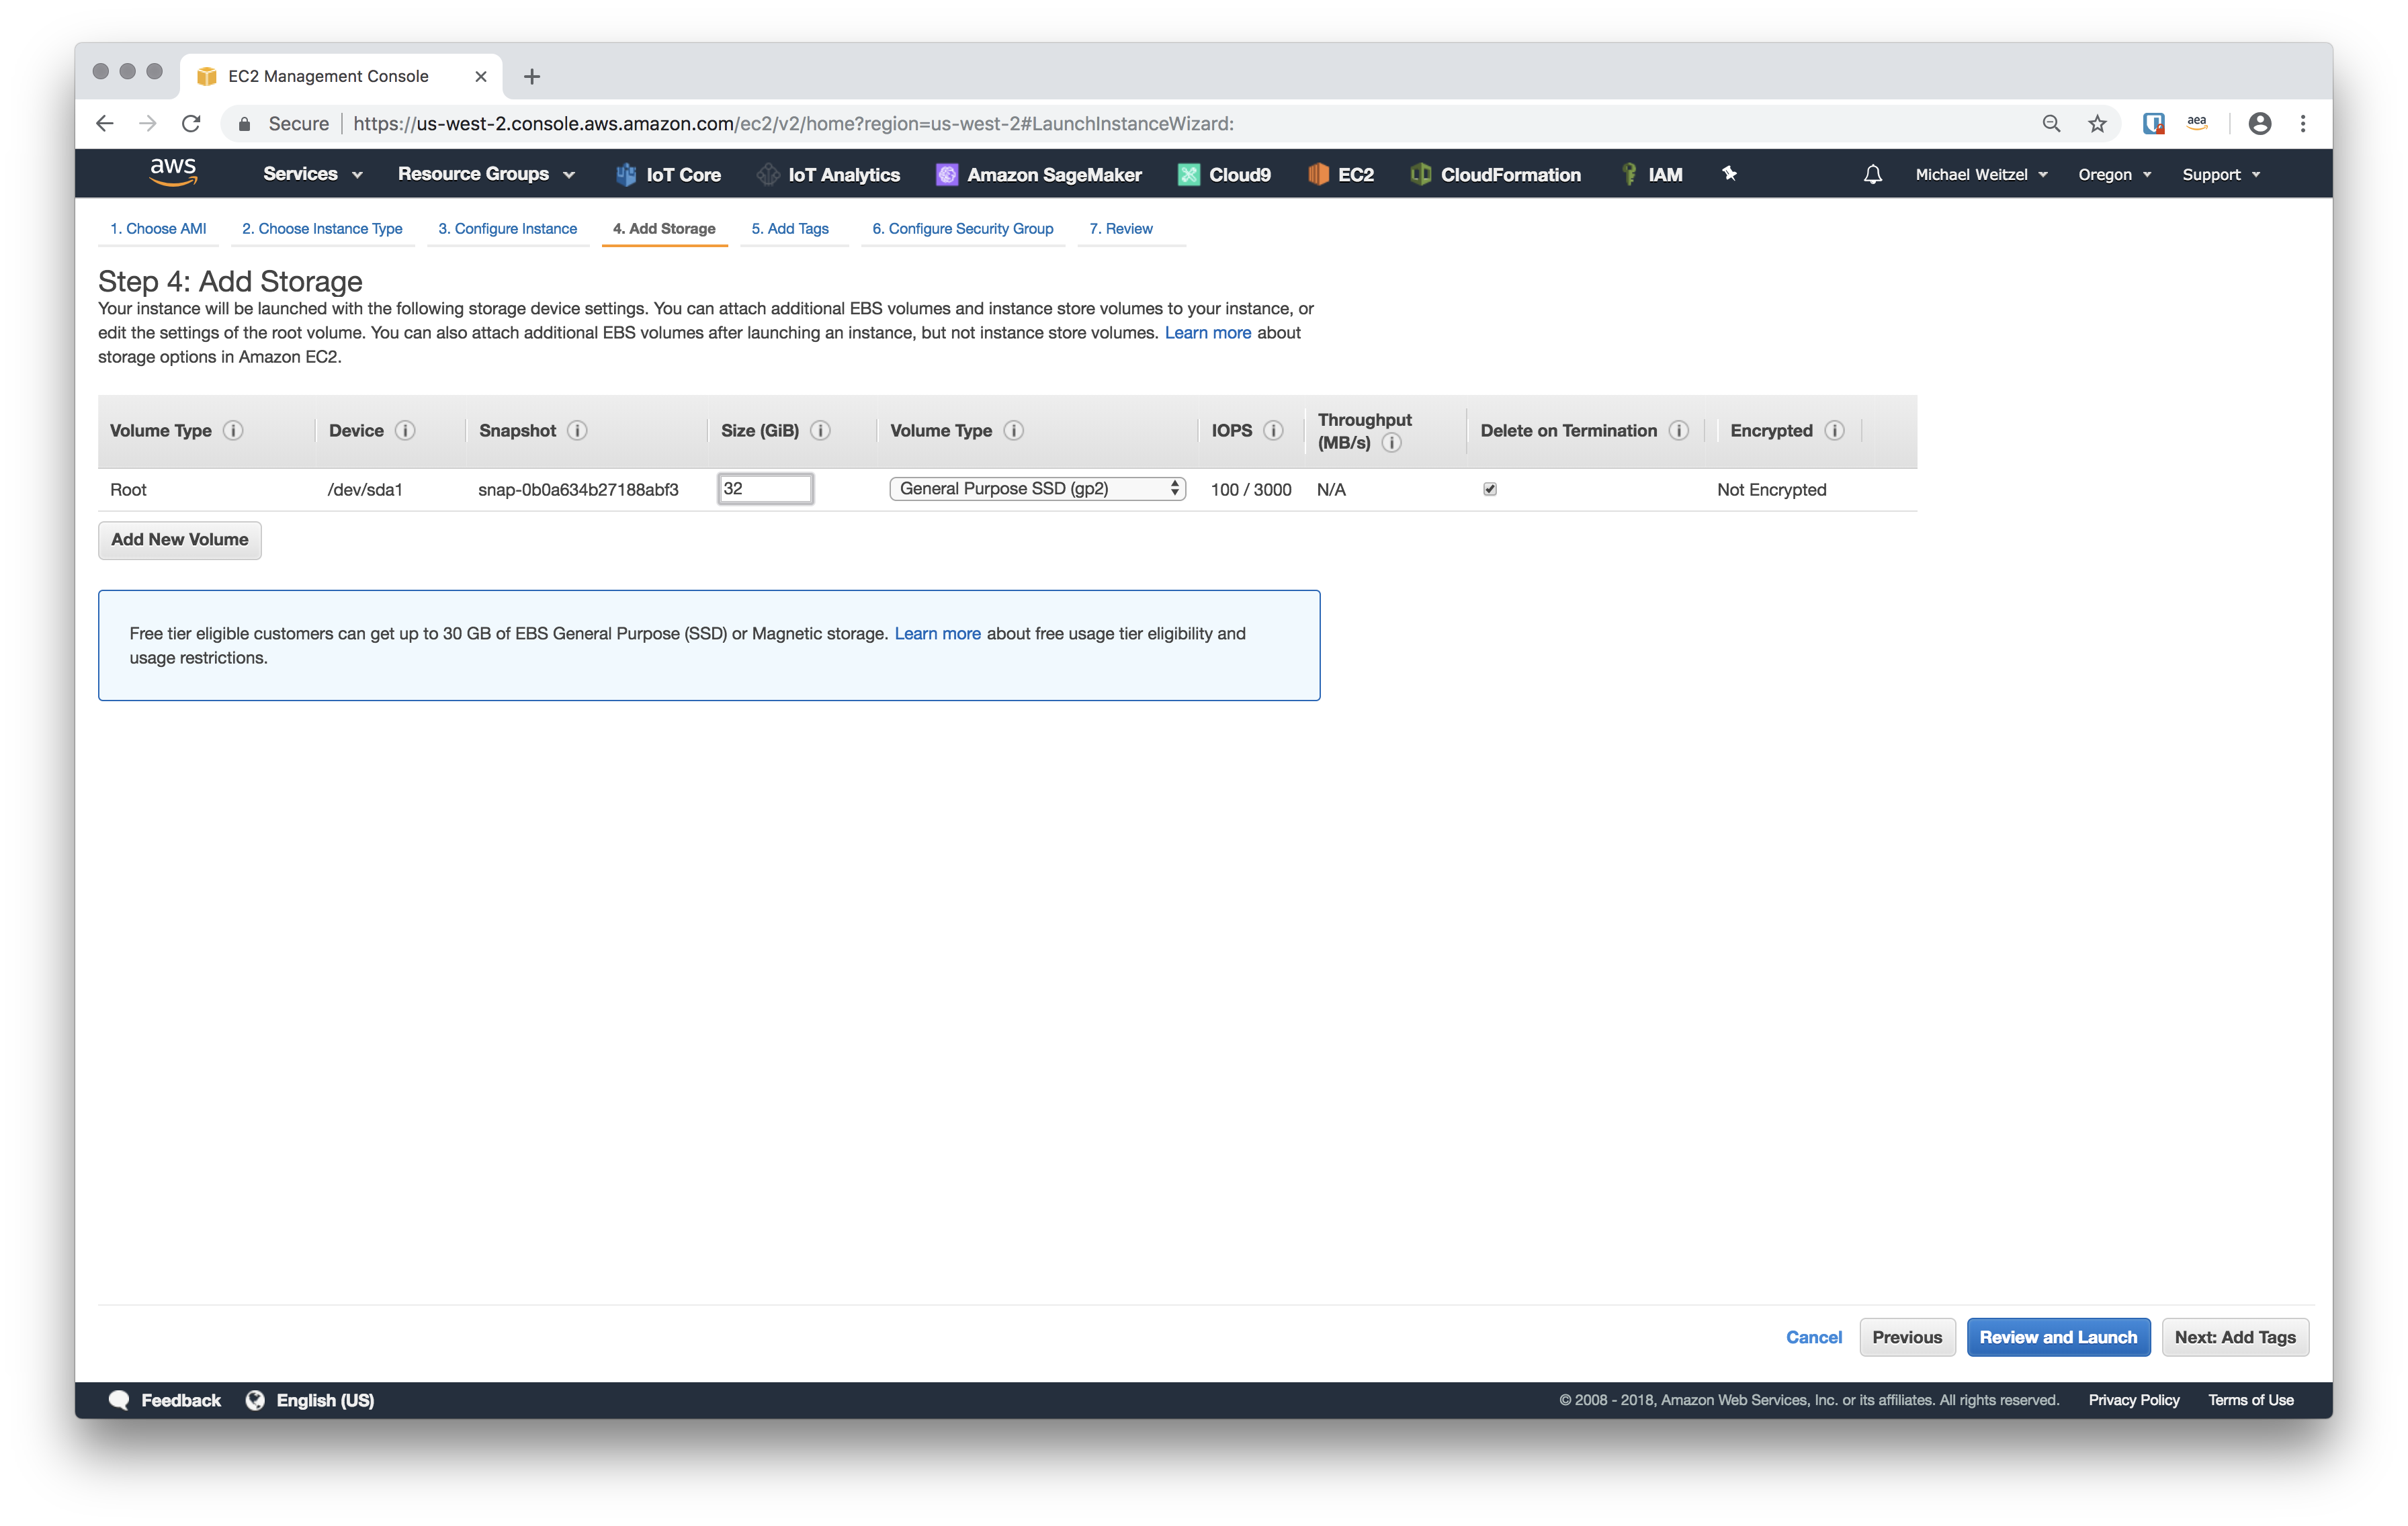Viewport: 2408px width, 1526px height.
Task: Open IAM shortcut in navbar
Action: click(1651, 175)
